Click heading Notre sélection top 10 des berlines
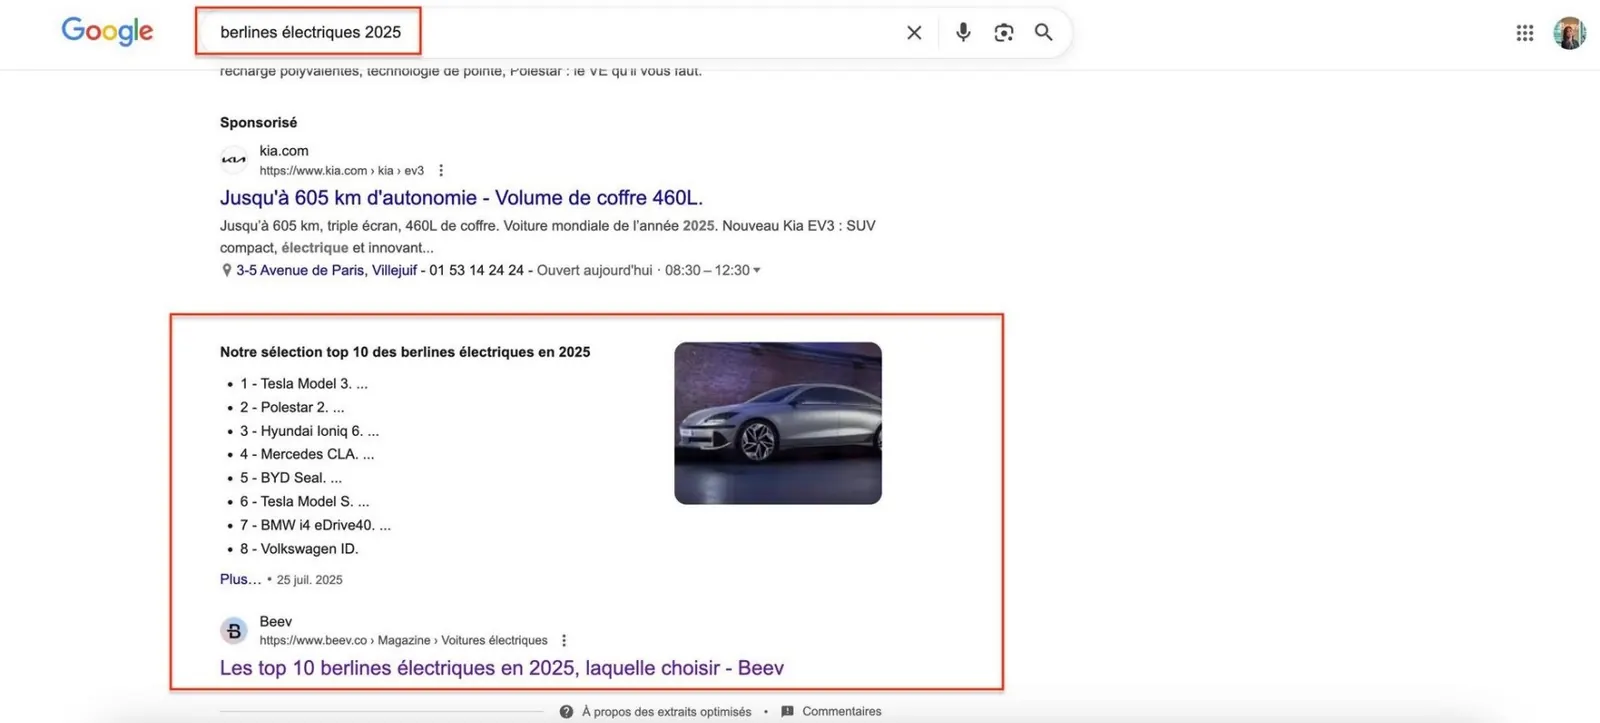Image resolution: width=1600 pixels, height=723 pixels. (405, 352)
